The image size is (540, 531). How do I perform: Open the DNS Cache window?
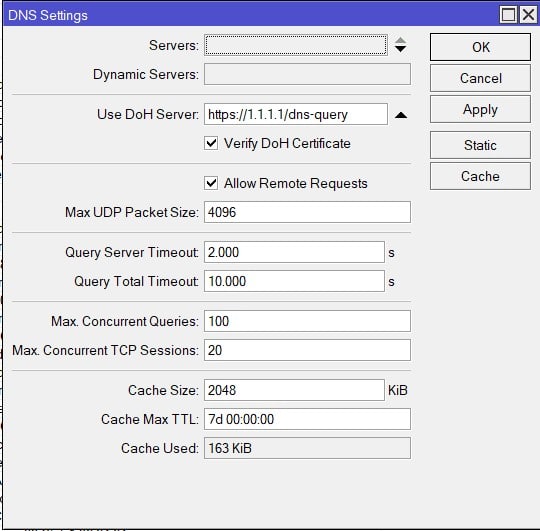pos(480,176)
